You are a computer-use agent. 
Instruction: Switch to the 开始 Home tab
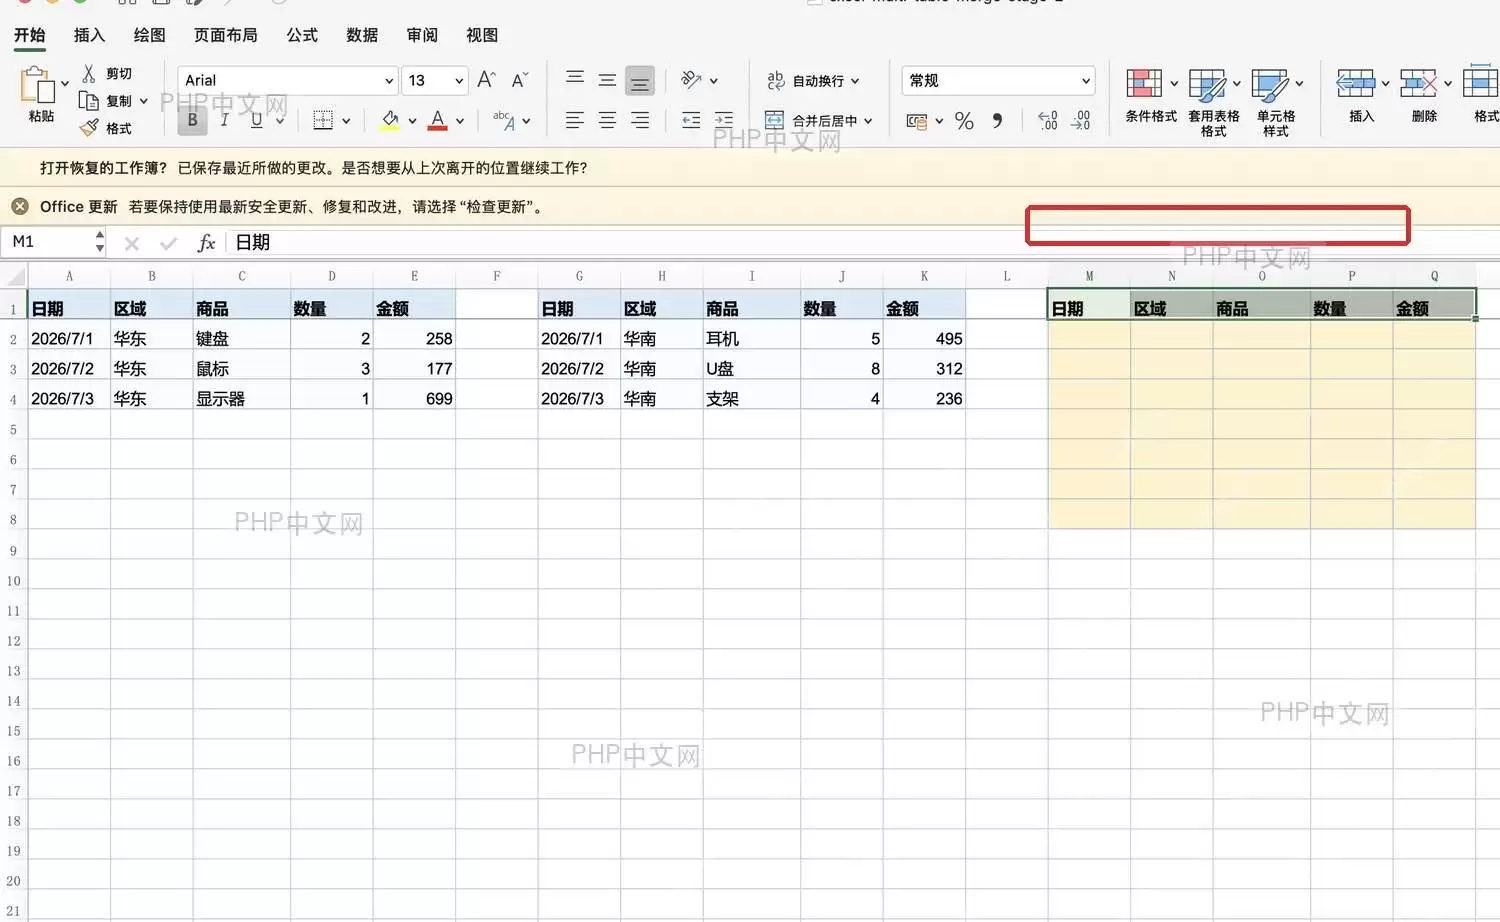(x=30, y=35)
